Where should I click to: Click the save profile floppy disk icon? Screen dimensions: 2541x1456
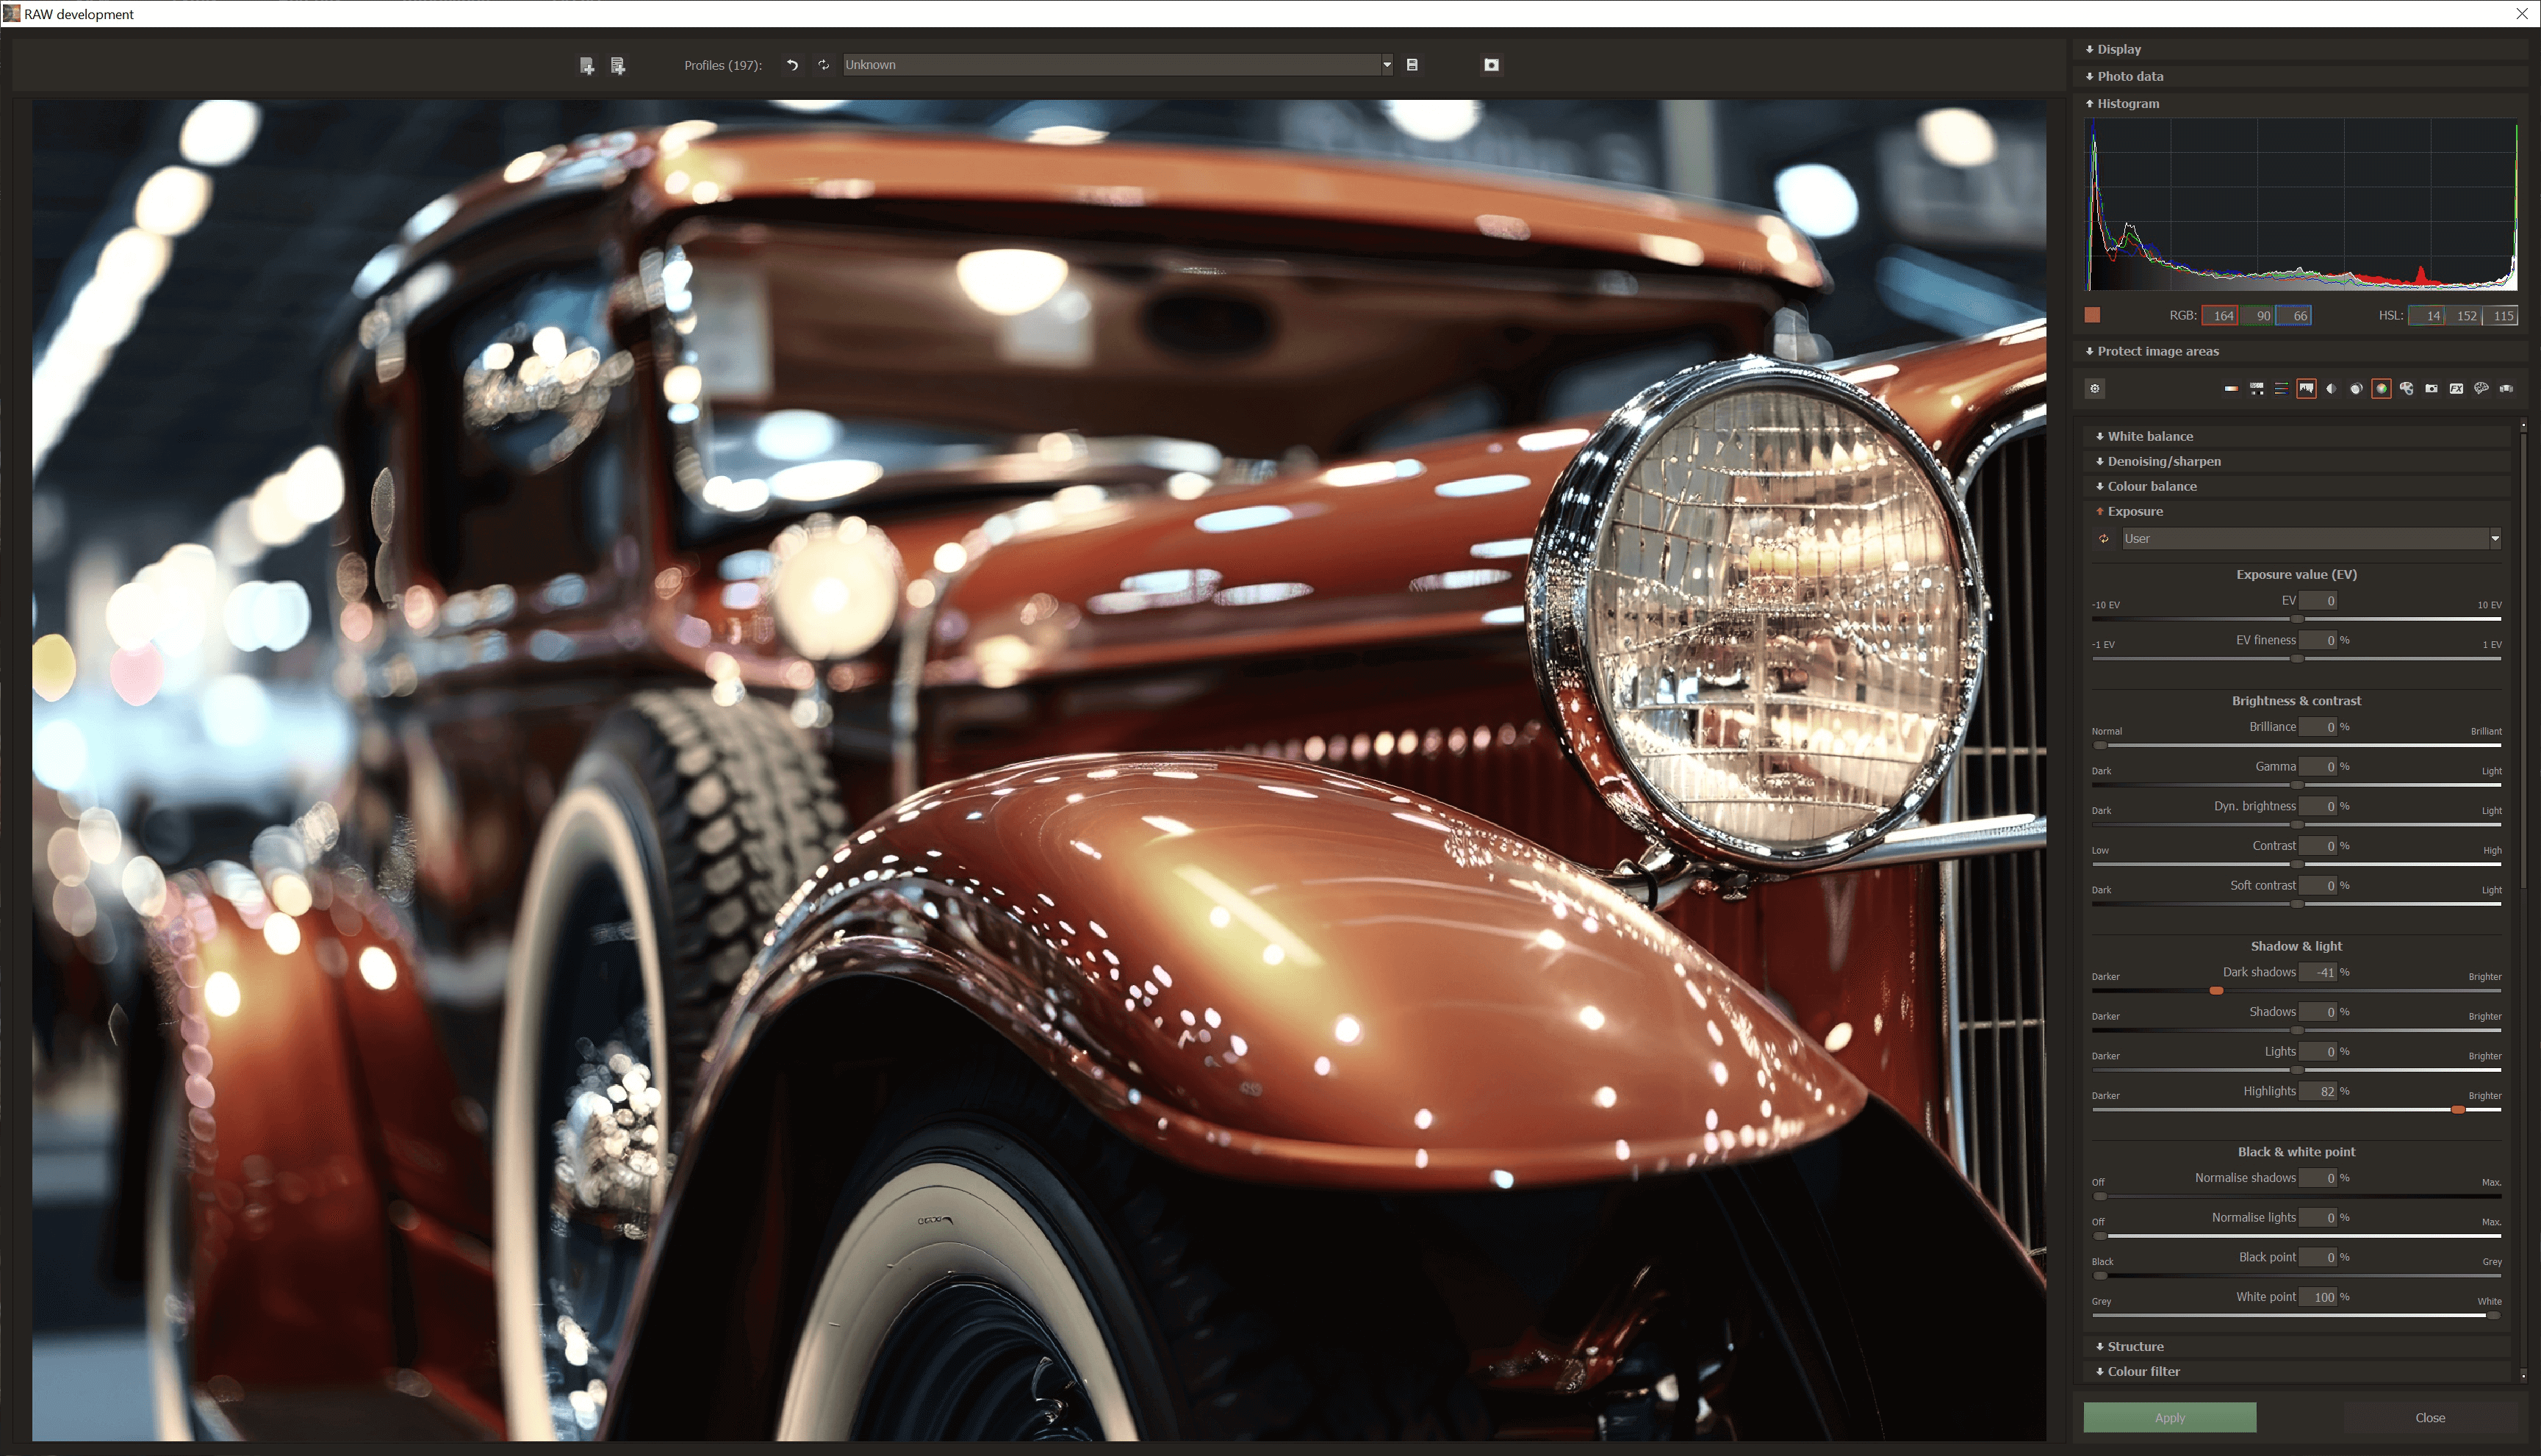click(x=1412, y=65)
